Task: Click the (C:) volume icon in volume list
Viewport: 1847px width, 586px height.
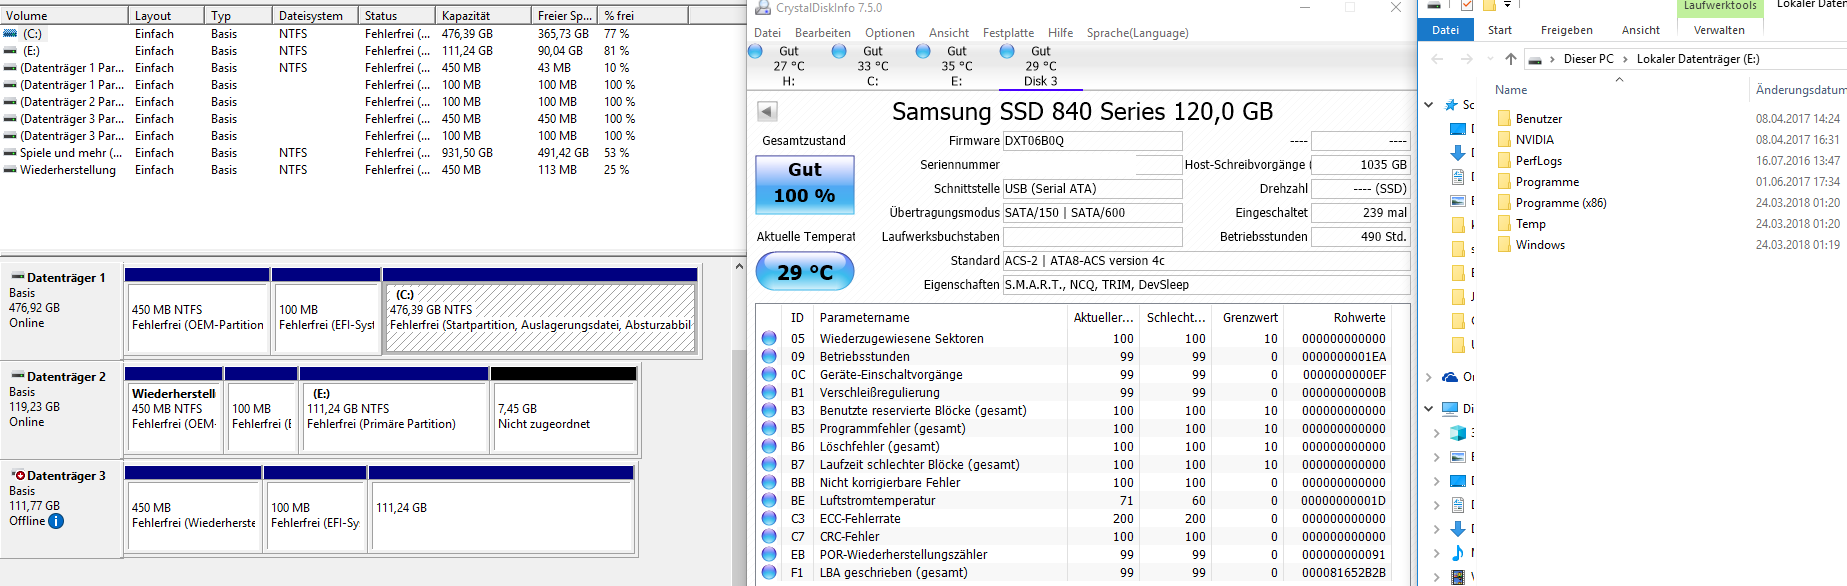Action: (10, 33)
